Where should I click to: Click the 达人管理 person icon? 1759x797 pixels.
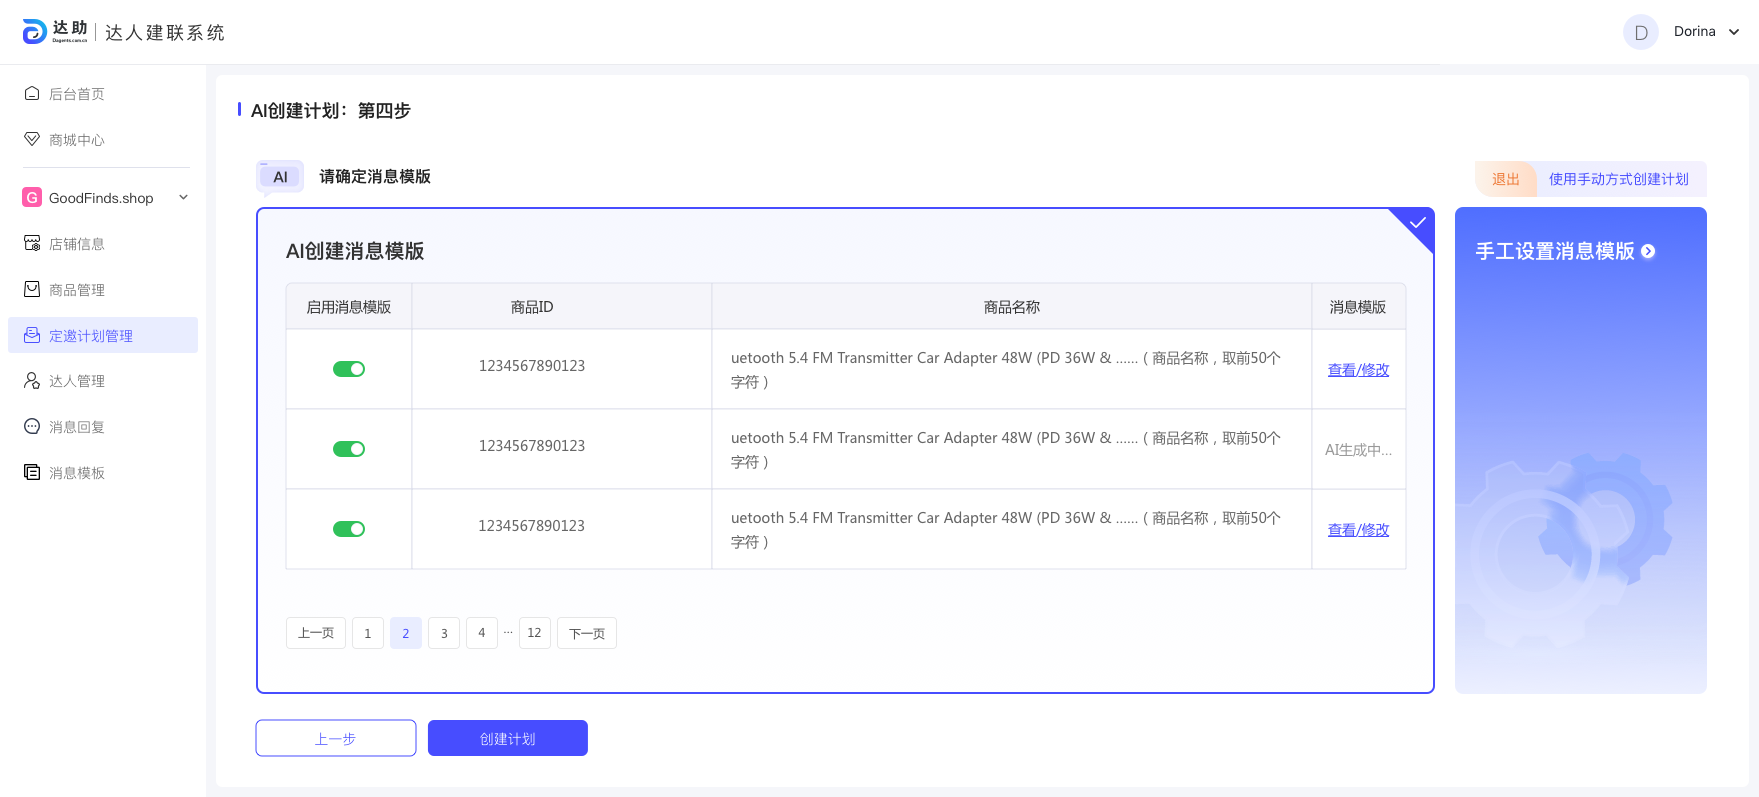(x=32, y=381)
